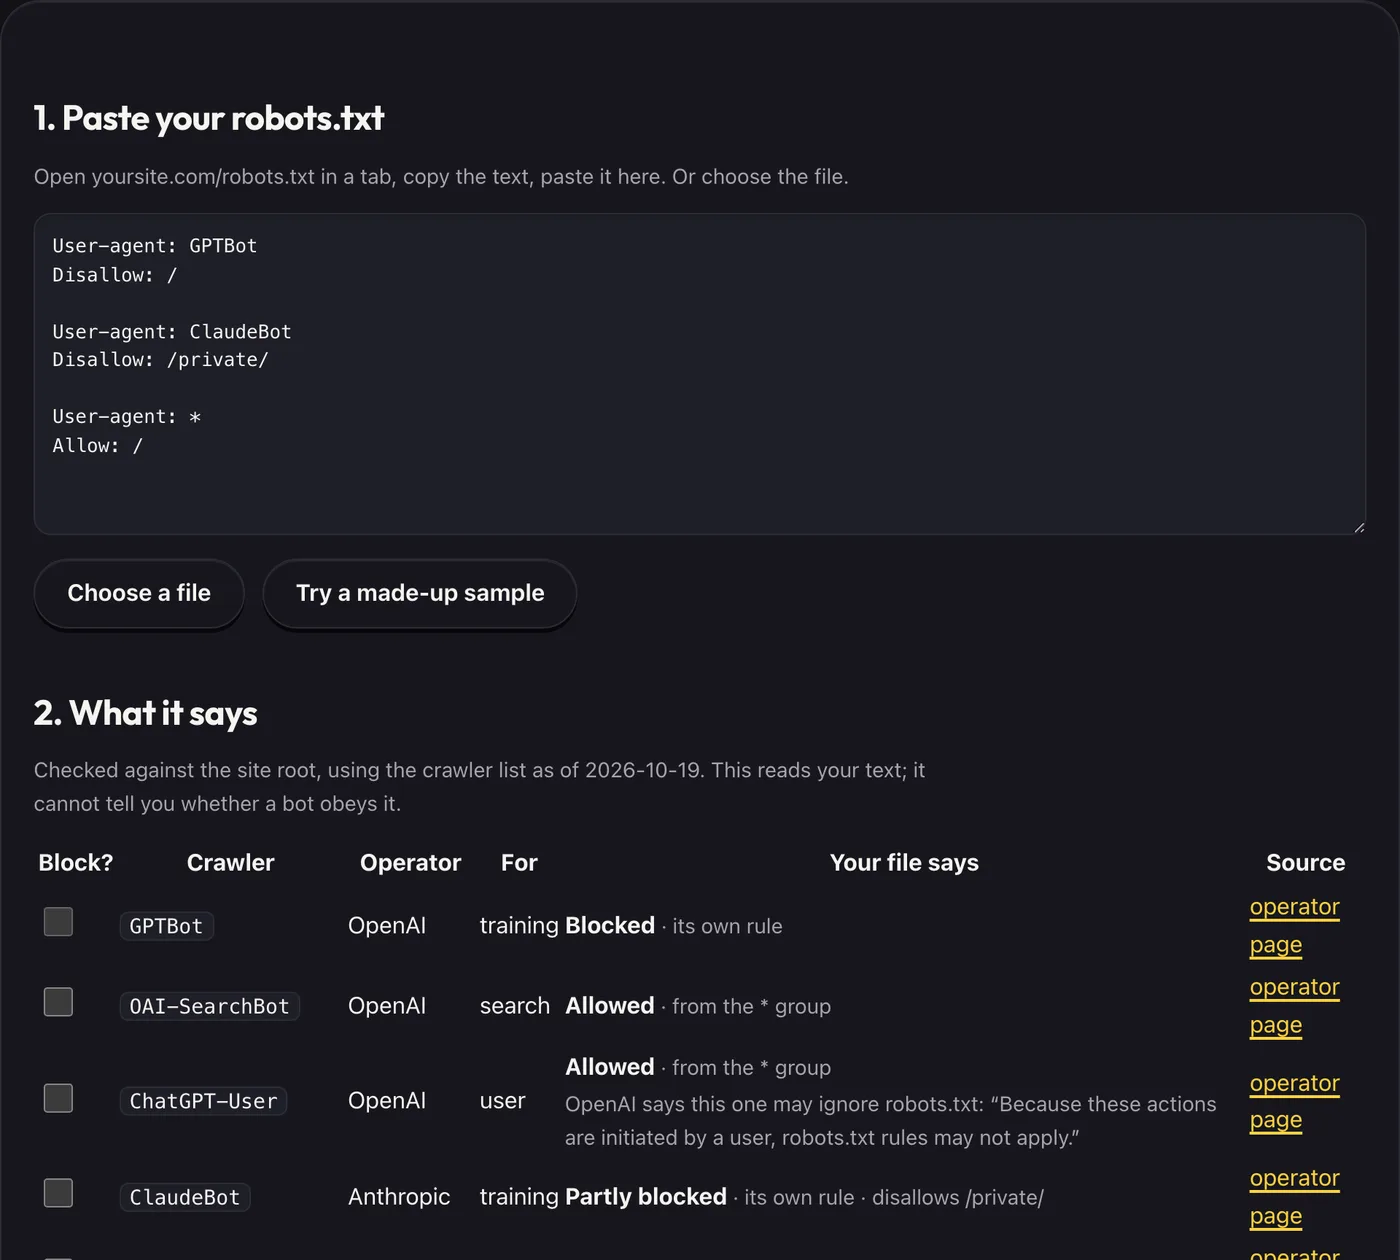Open the operator page link for GPTBot

[1294, 926]
